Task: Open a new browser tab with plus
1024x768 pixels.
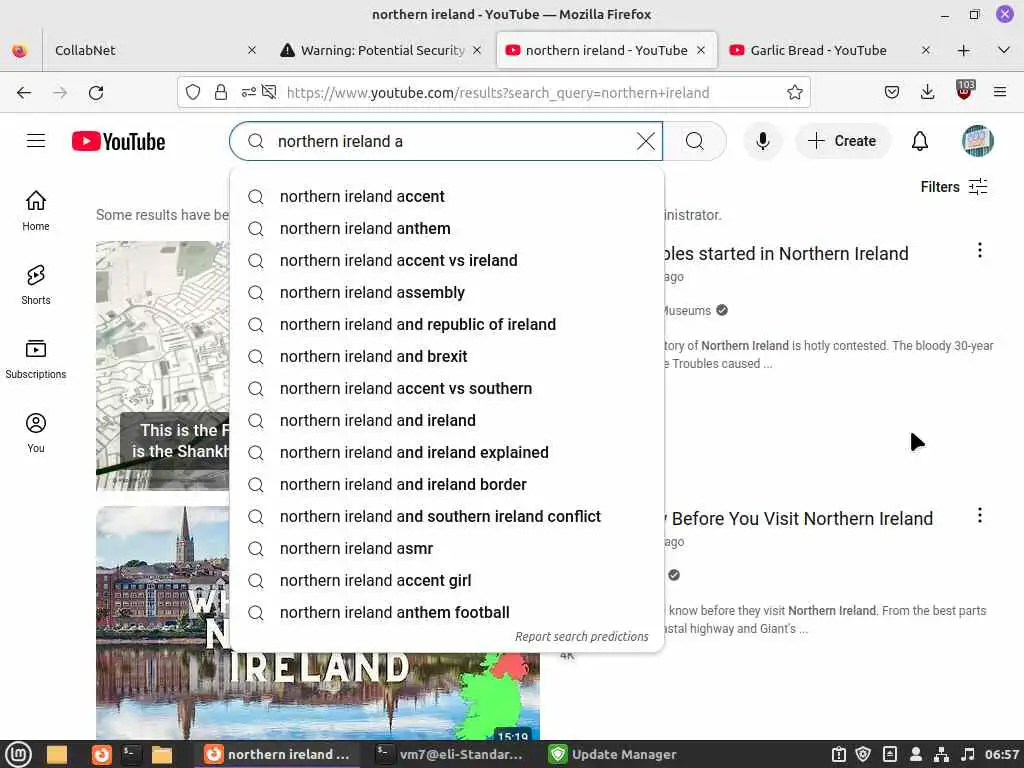Action: pos(963,50)
